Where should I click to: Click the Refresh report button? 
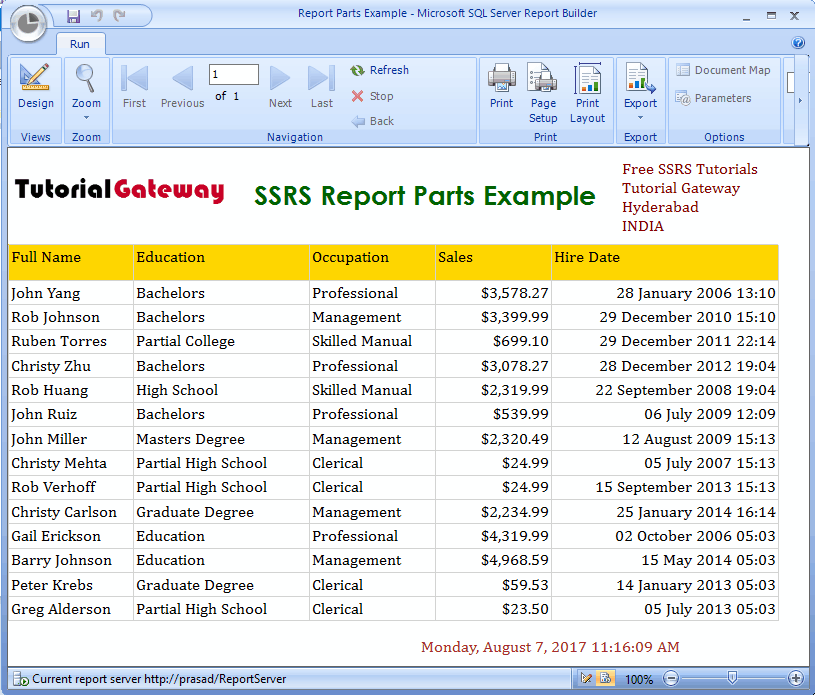[x=379, y=70]
